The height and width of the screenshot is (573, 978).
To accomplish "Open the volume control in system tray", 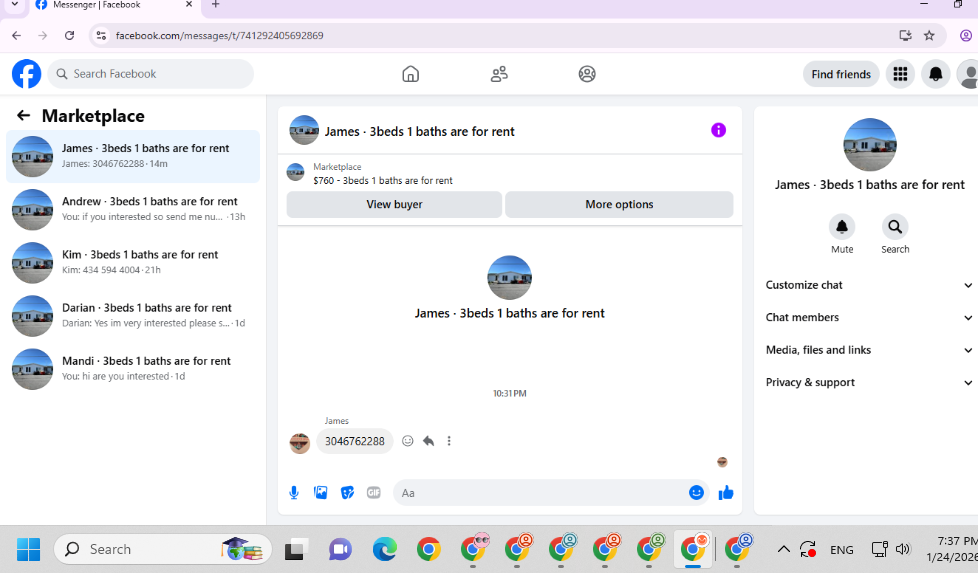I will (903, 549).
